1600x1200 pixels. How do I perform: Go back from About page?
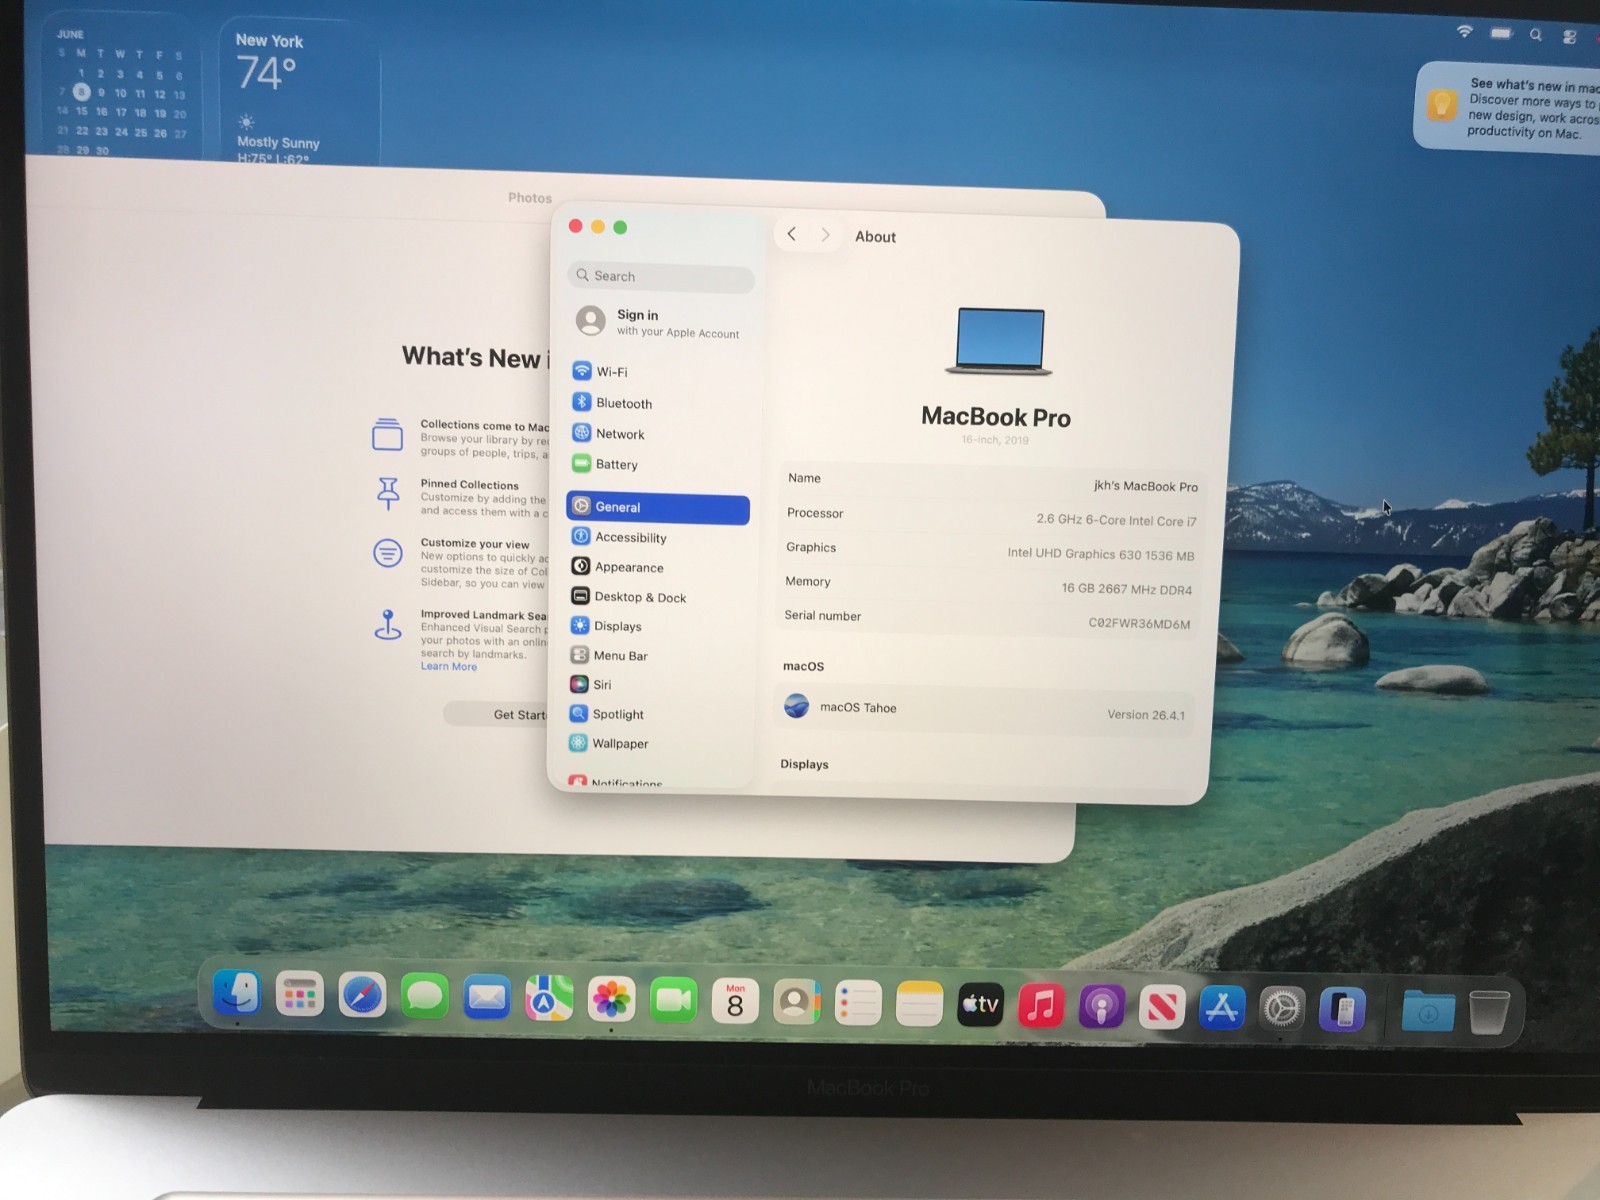coord(792,234)
